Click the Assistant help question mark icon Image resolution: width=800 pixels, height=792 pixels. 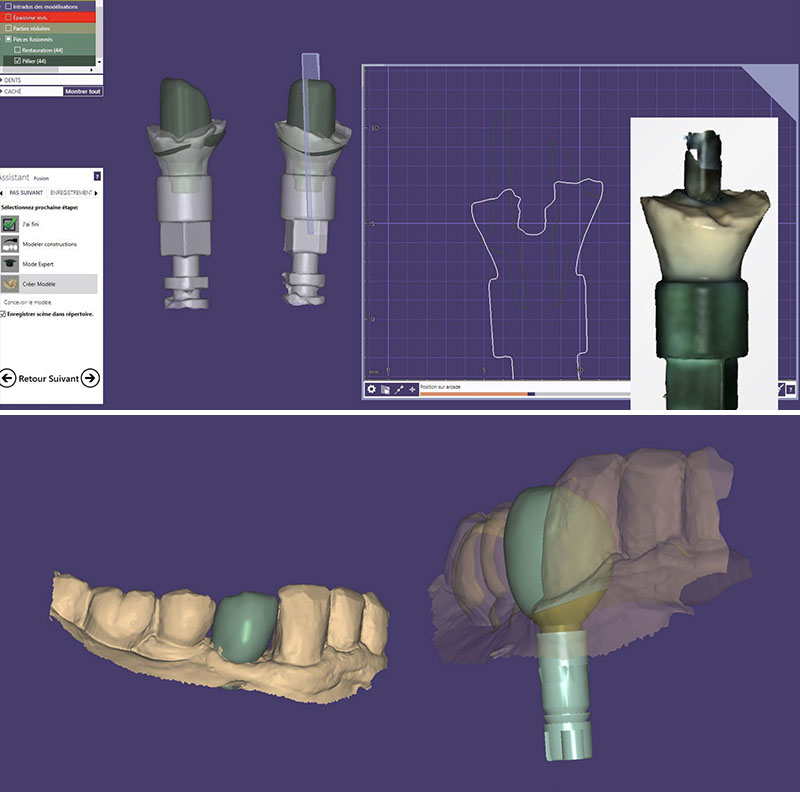(x=97, y=176)
